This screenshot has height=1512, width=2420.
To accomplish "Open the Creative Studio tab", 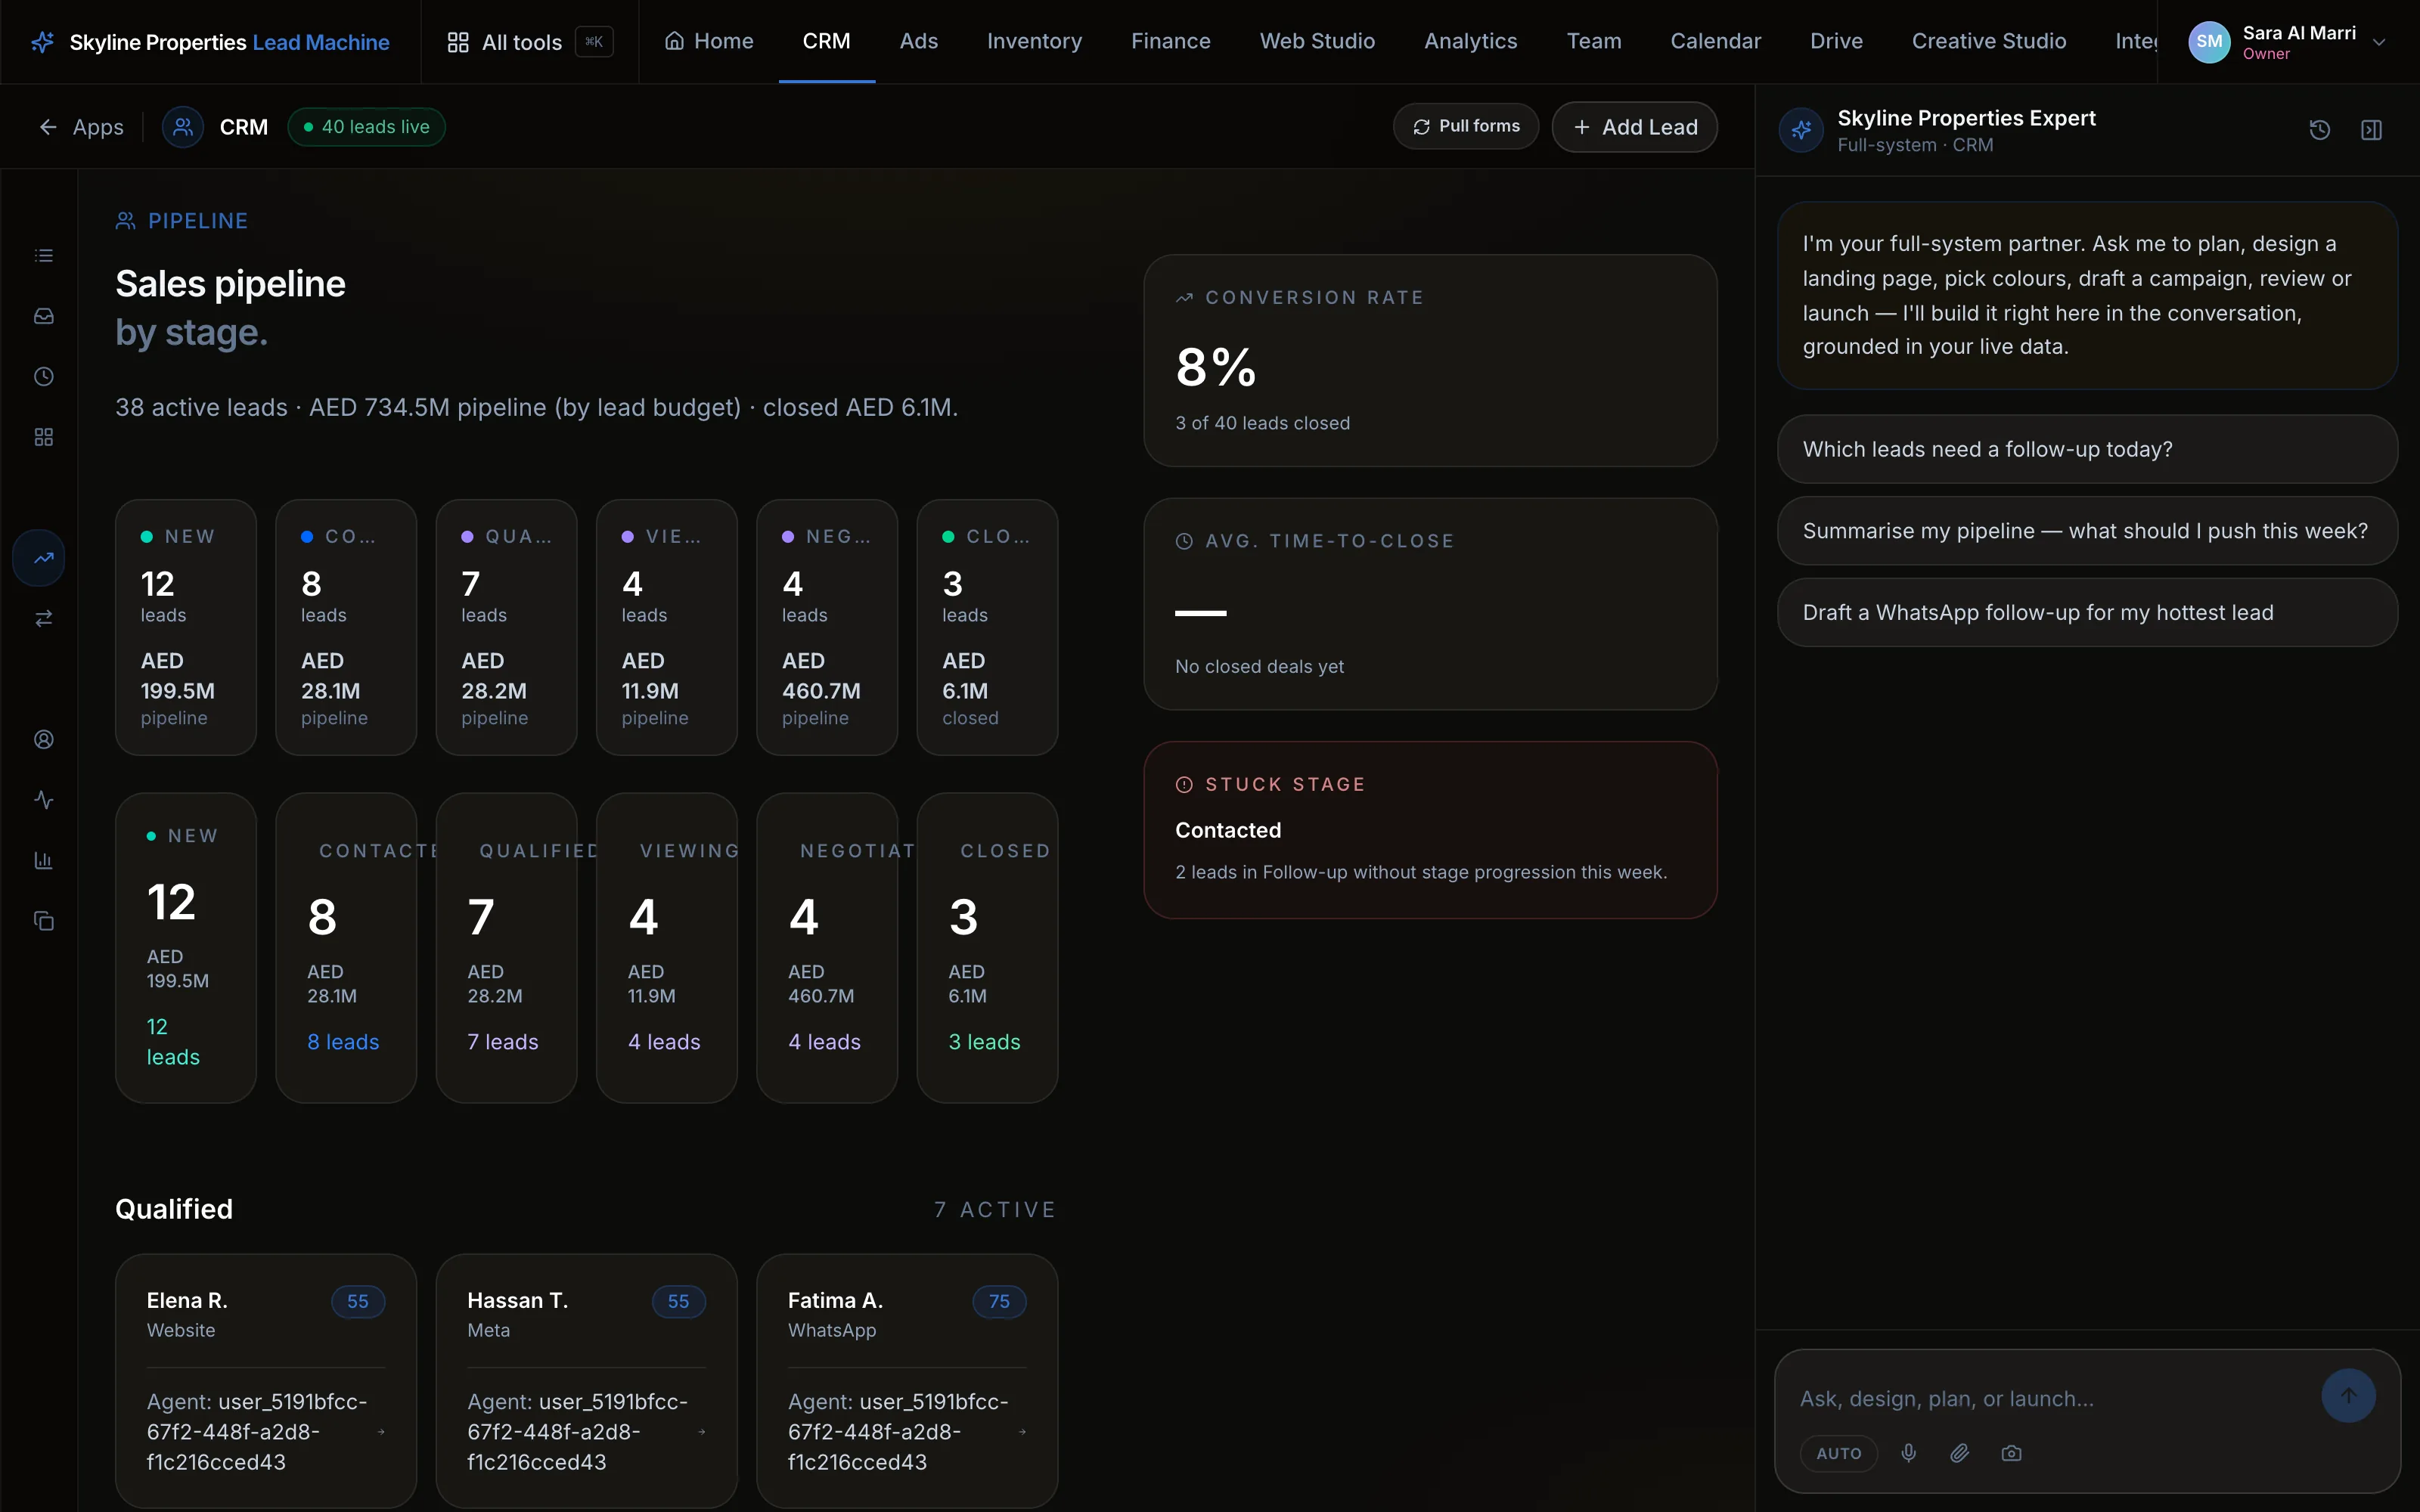I will 1988,41.
